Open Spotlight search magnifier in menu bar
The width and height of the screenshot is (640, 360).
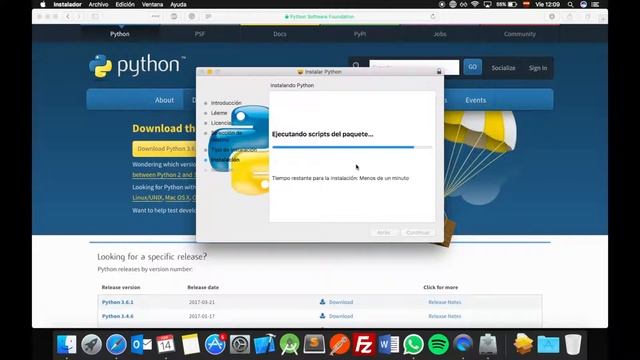[x=571, y=4]
